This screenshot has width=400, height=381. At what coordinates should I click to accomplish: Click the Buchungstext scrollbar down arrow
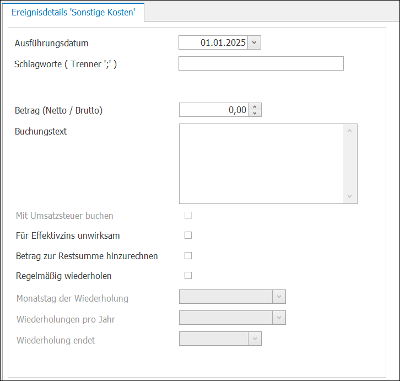pos(350,196)
